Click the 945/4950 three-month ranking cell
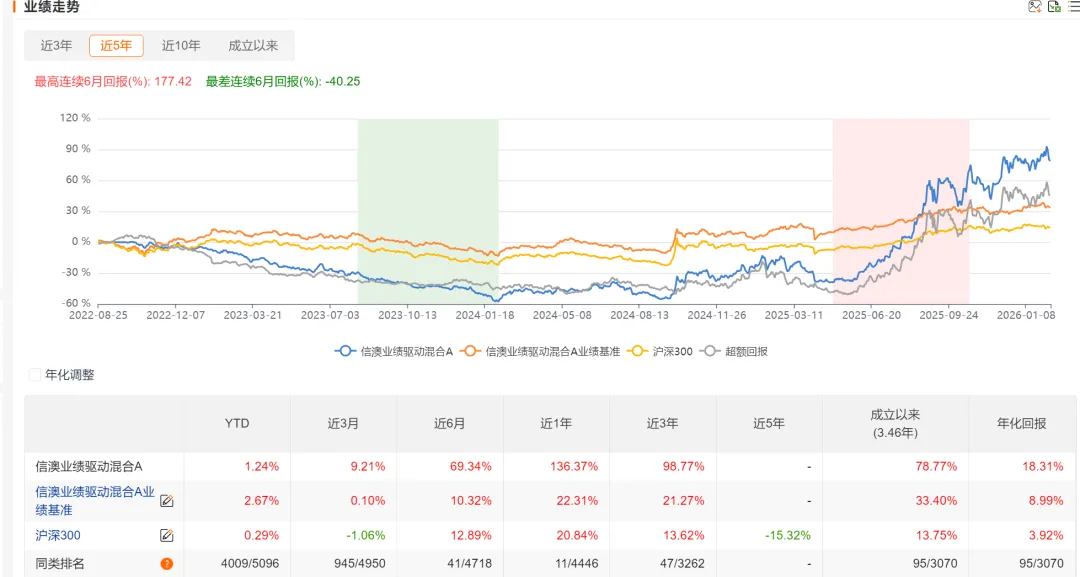This screenshot has width=1080, height=577. 360,564
